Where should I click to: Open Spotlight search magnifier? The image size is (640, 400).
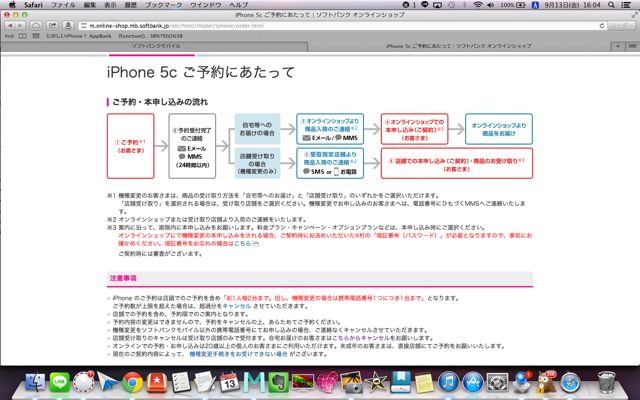pyautogui.click(x=611, y=5)
